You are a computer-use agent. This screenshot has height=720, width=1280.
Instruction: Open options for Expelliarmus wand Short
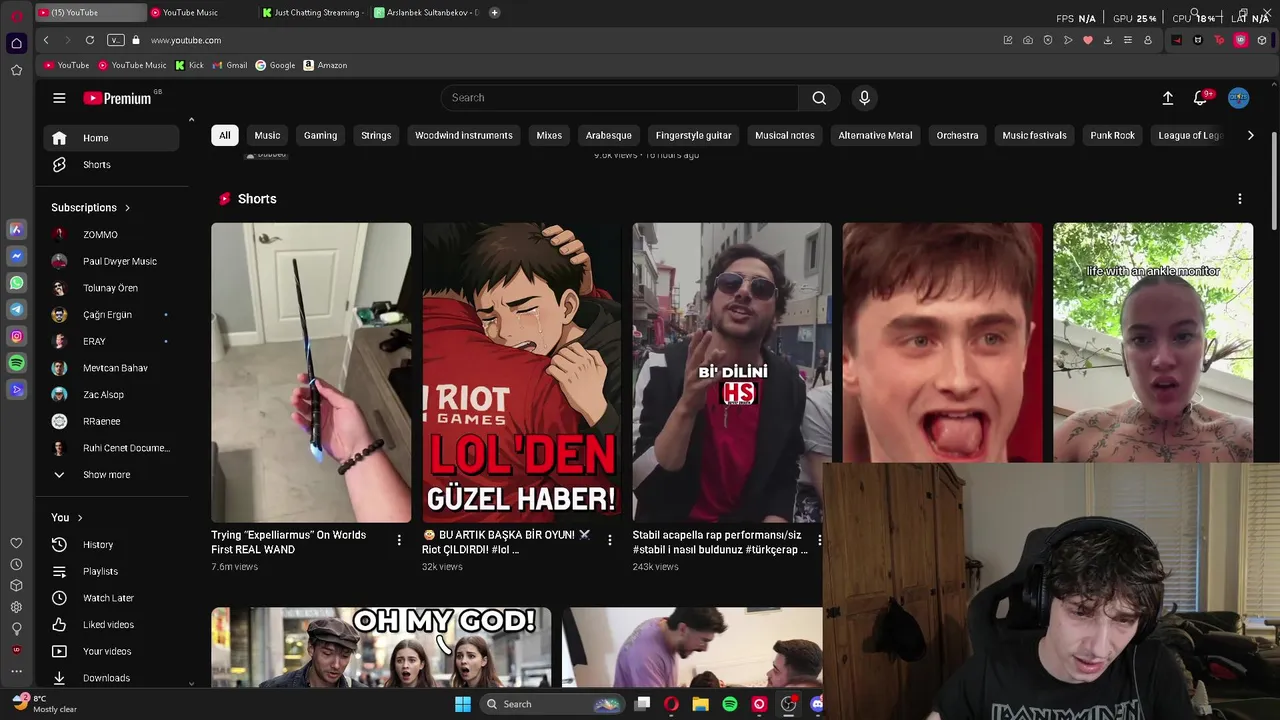point(399,540)
